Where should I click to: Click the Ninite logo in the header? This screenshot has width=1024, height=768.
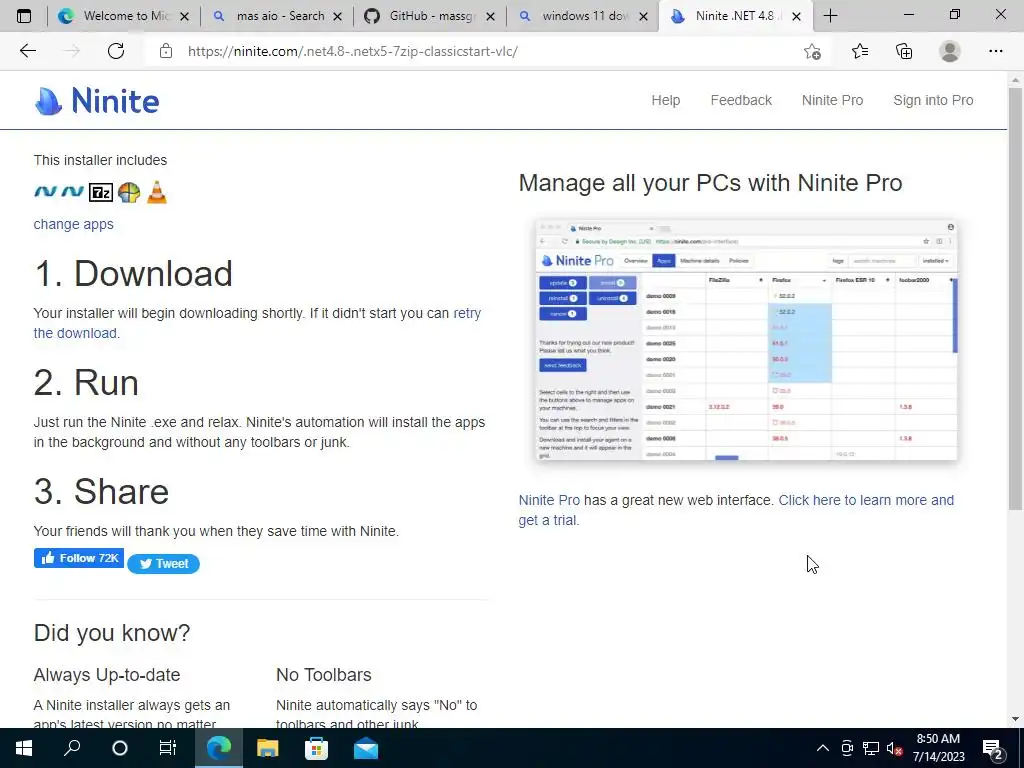pyautogui.click(x=97, y=101)
